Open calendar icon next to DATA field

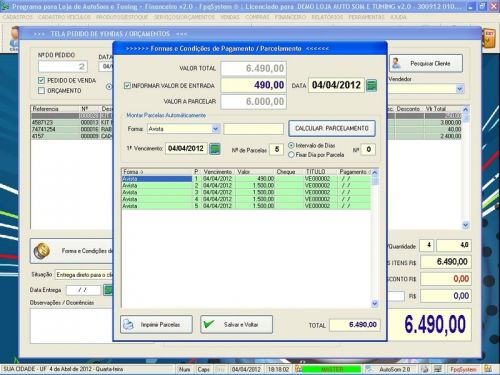(371, 85)
